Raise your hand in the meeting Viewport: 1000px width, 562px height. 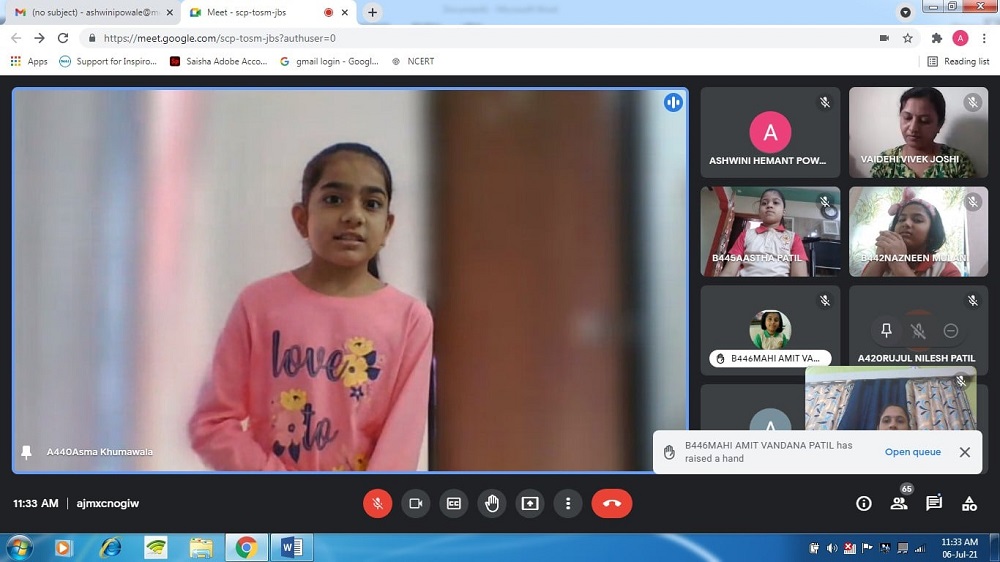pyautogui.click(x=492, y=503)
